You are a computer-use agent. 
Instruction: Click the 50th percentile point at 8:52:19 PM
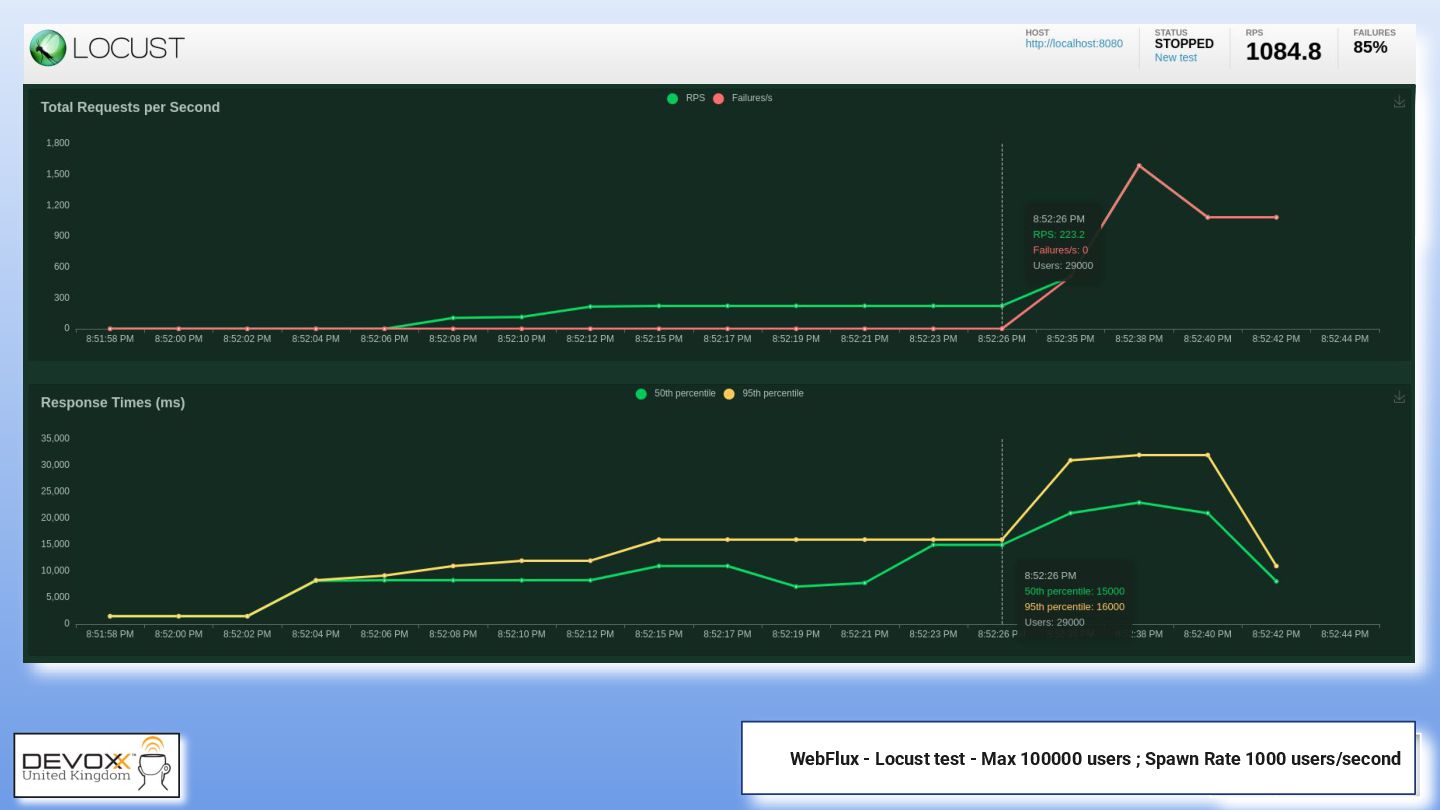point(796,586)
